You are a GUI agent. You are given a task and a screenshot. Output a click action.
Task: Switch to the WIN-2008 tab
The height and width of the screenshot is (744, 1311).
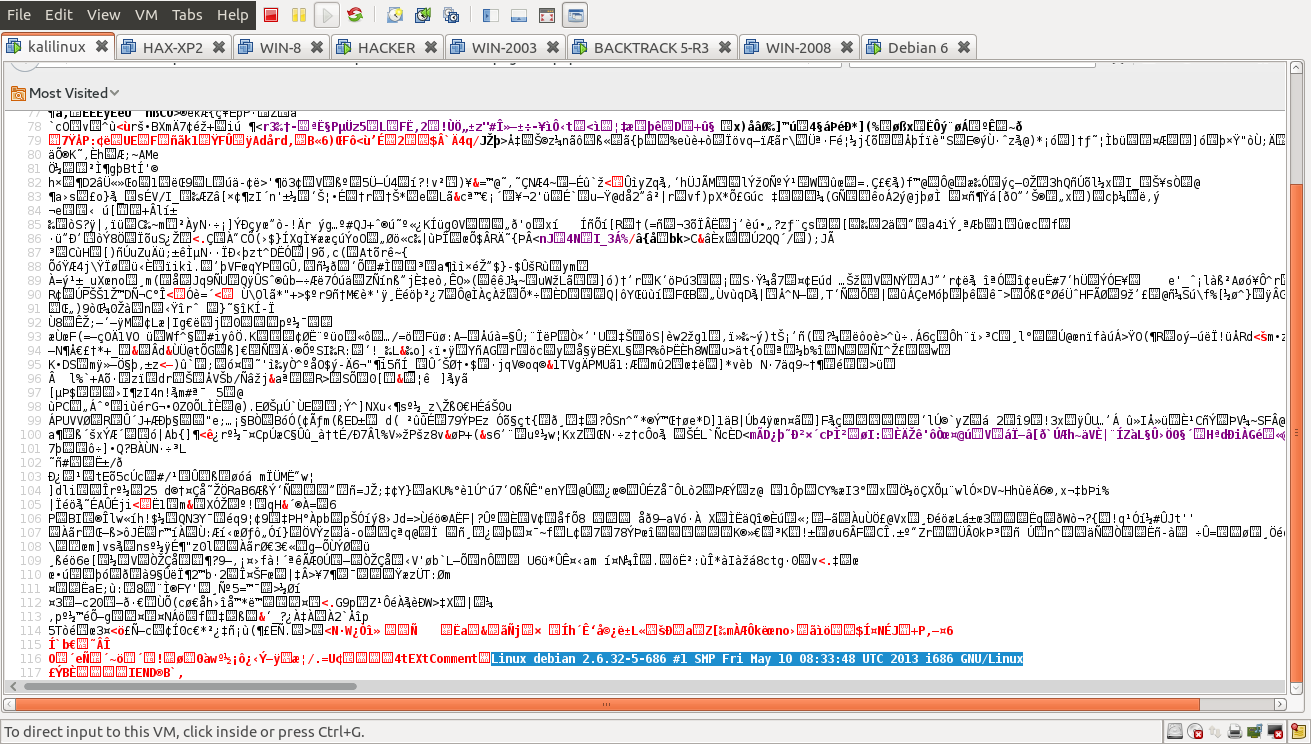tap(798, 47)
